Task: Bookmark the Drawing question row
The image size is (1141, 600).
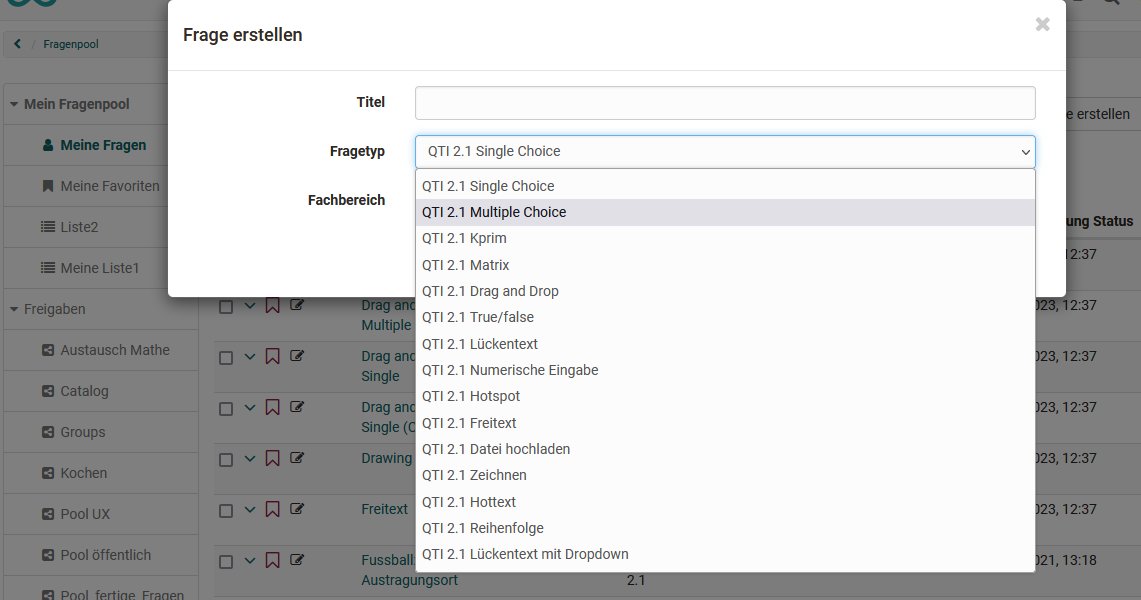Action: pyautogui.click(x=272, y=459)
